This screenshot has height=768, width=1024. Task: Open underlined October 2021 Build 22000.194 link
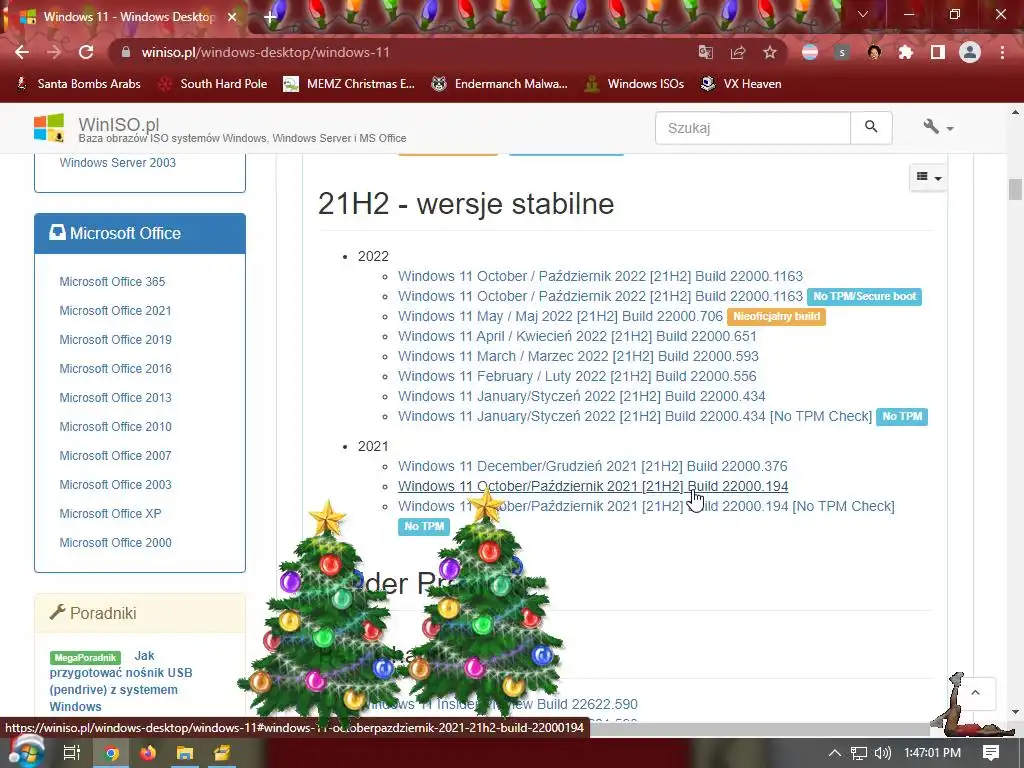(x=593, y=487)
